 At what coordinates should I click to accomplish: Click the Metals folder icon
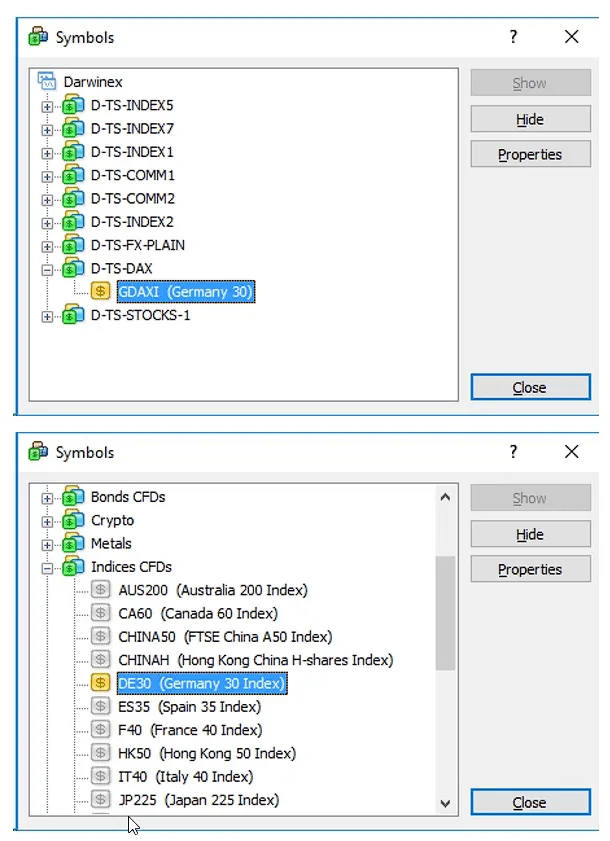click(73, 543)
